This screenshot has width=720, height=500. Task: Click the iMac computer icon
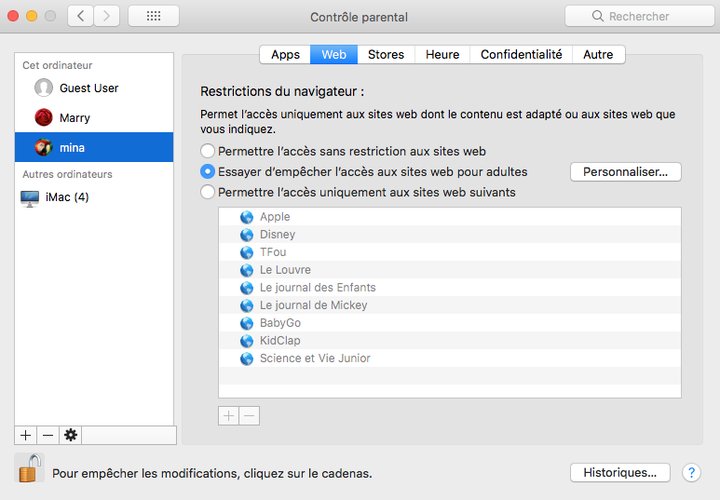30,198
